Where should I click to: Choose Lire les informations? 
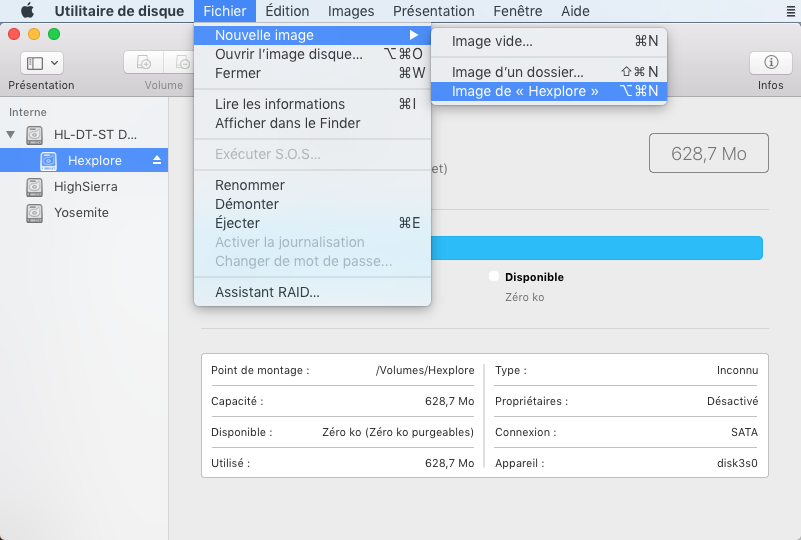pos(312,104)
